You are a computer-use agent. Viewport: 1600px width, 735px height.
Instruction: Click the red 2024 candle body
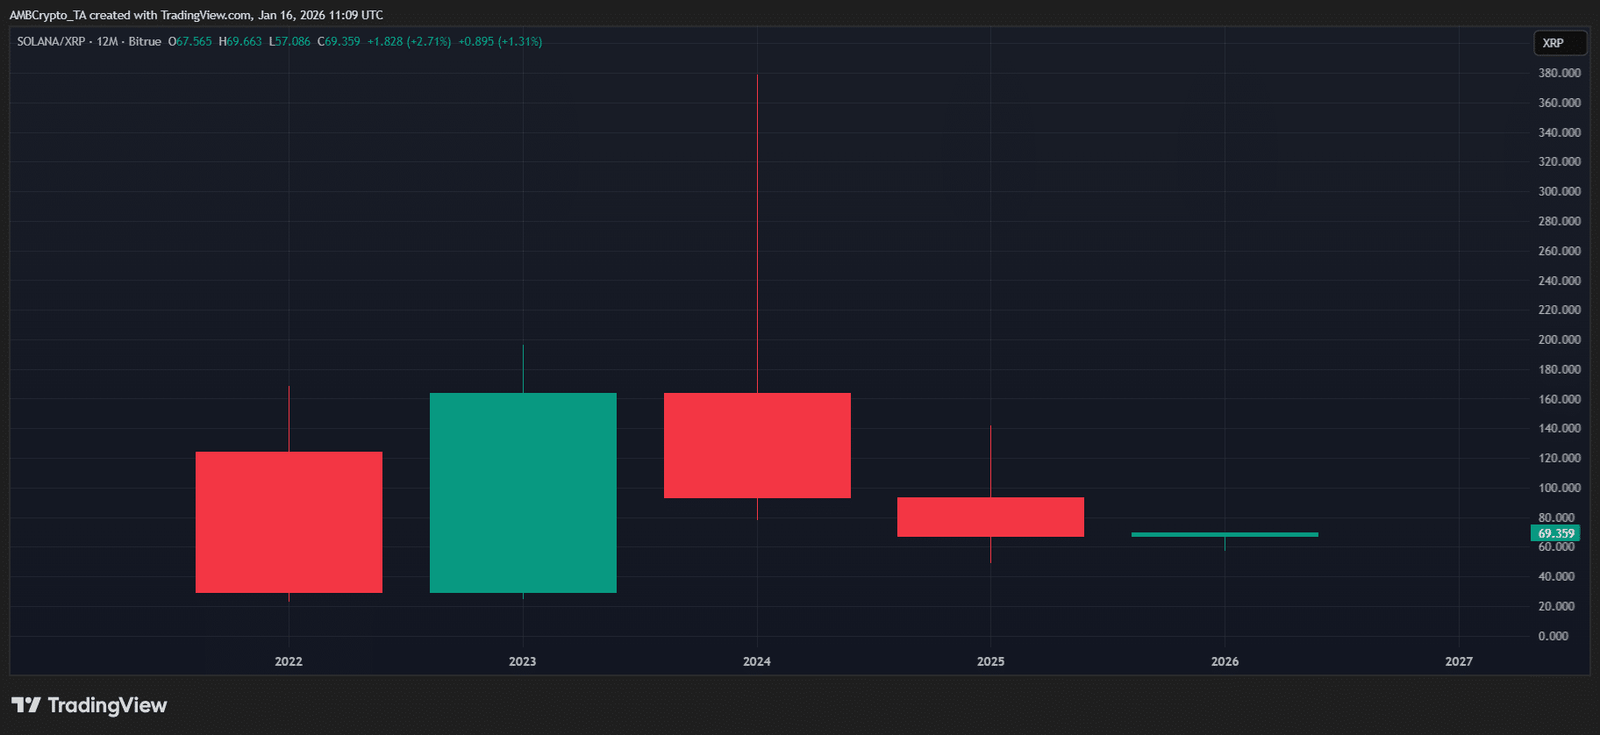(757, 445)
